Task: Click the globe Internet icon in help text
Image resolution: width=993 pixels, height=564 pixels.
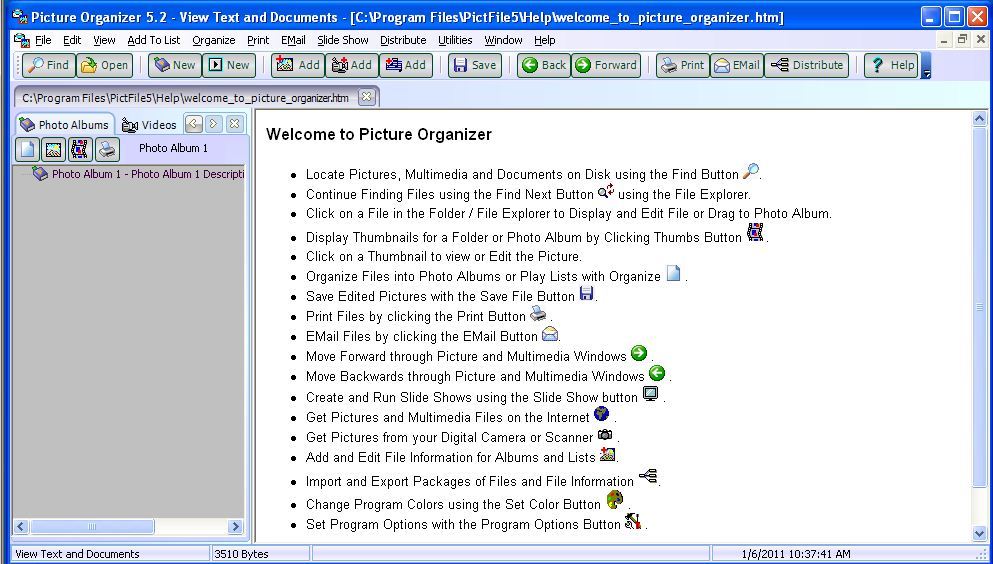Action: (x=601, y=414)
